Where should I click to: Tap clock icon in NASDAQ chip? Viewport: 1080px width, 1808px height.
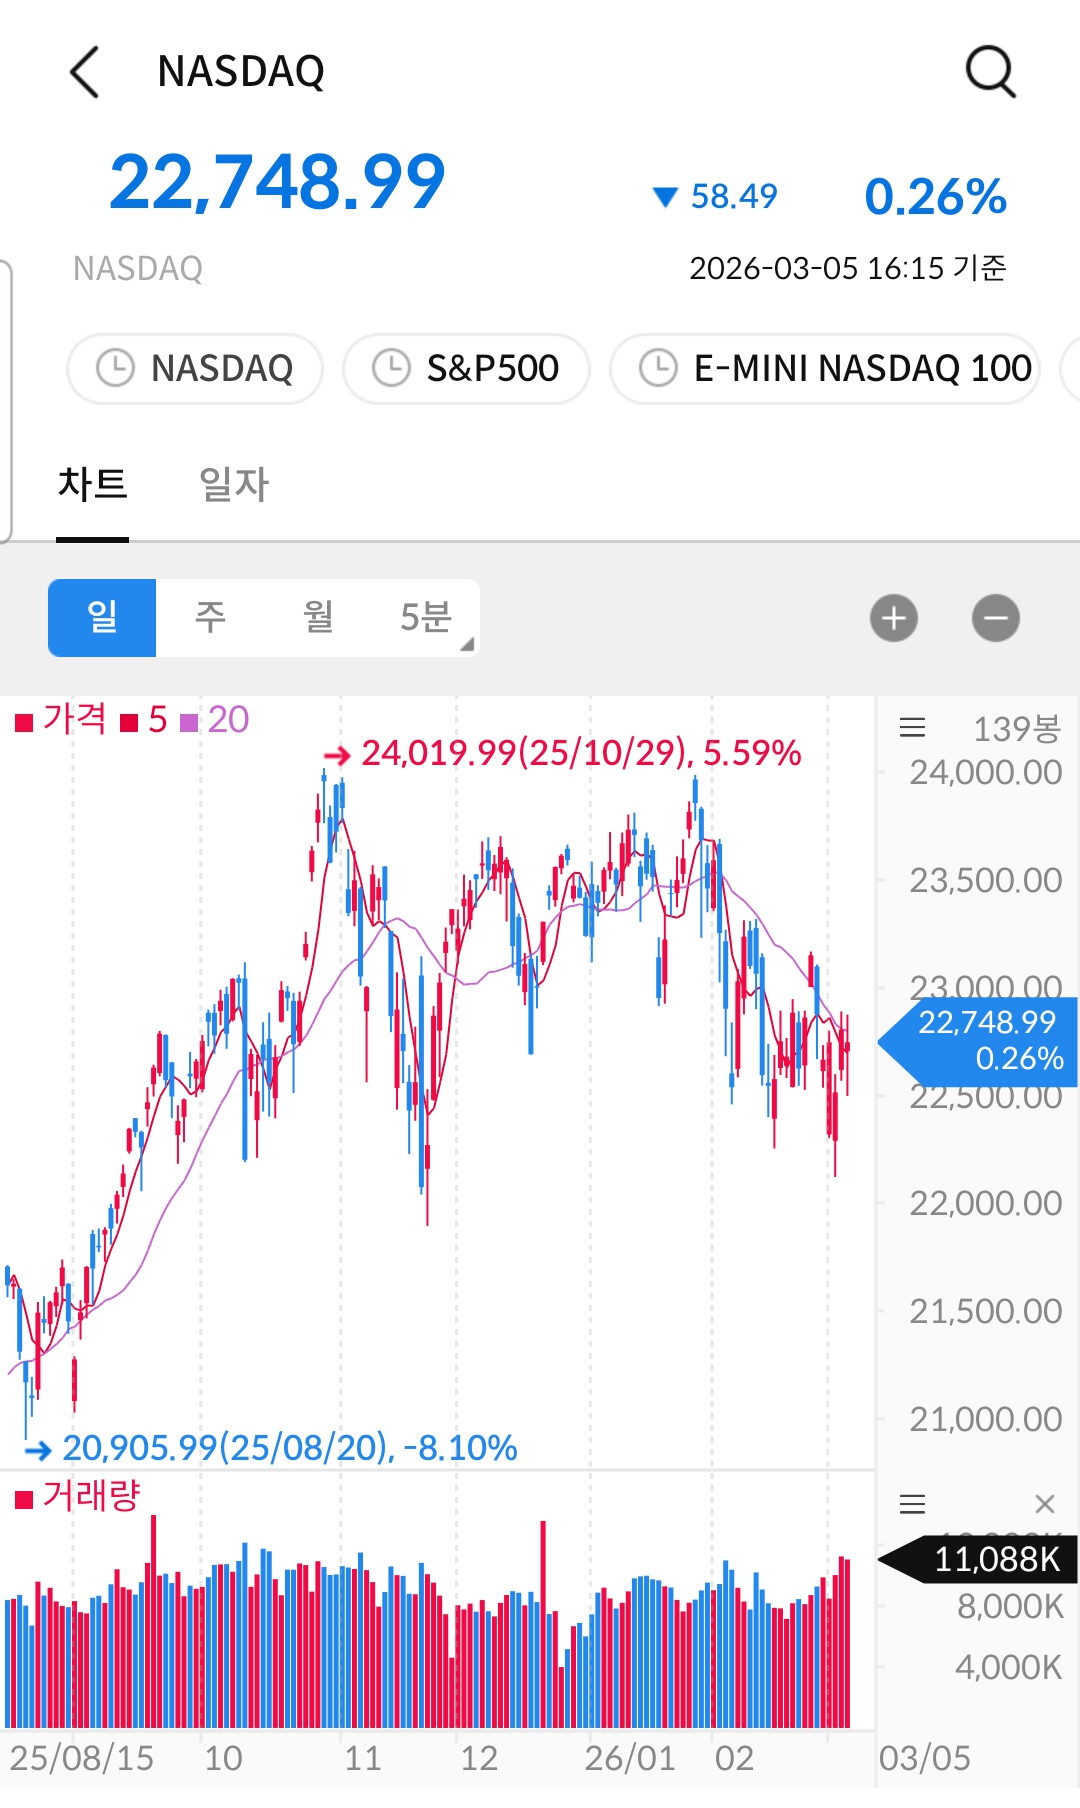point(115,368)
